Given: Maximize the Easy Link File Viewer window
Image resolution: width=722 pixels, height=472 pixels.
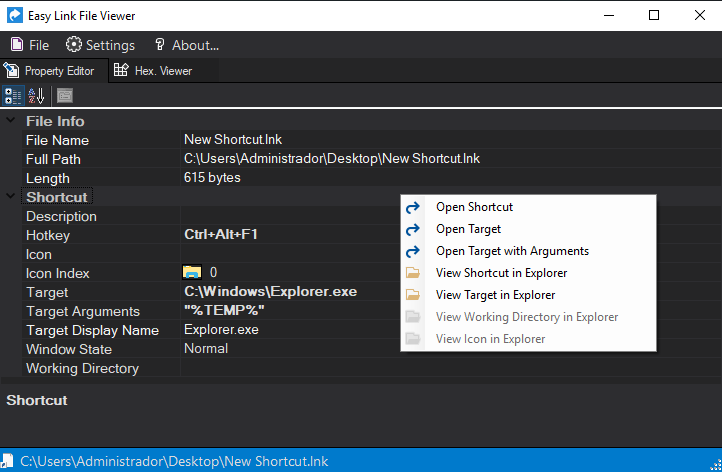Looking at the screenshot, I should pos(654,15).
